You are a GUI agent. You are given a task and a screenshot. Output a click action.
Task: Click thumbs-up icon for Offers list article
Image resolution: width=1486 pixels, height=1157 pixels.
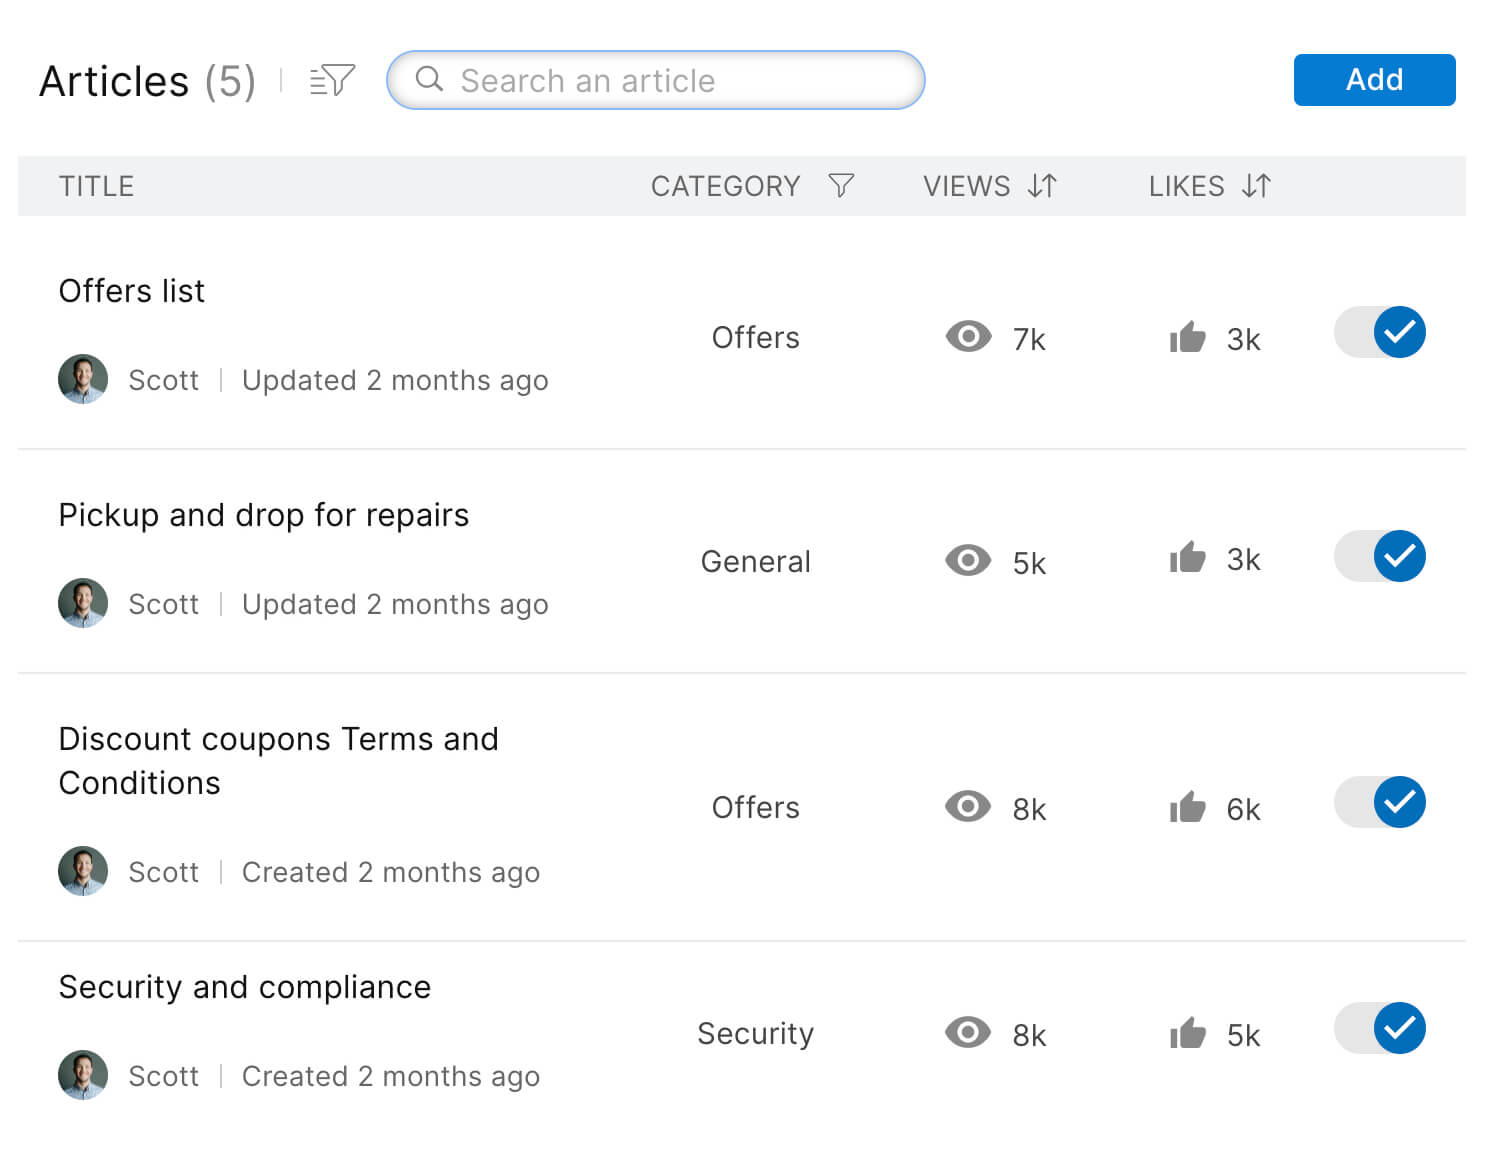click(x=1187, y=338)
